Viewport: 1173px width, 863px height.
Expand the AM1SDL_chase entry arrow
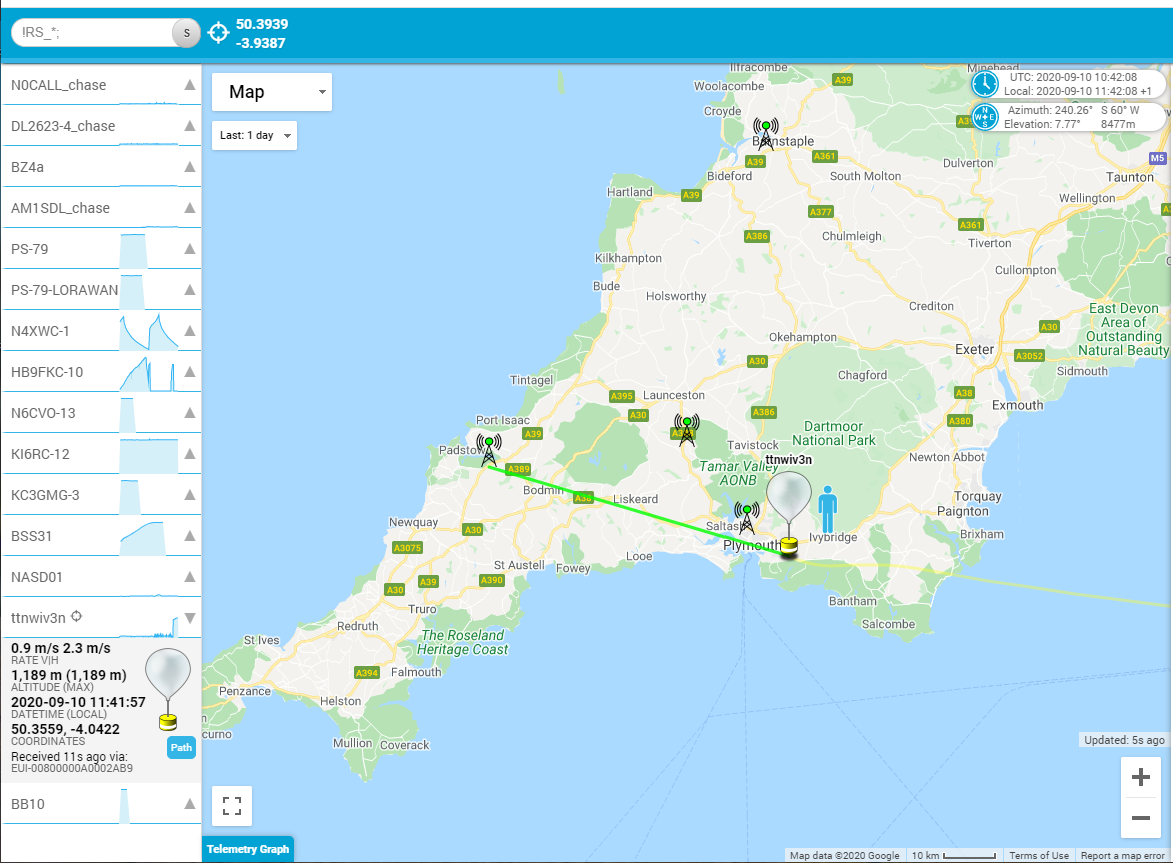point(190,208)
